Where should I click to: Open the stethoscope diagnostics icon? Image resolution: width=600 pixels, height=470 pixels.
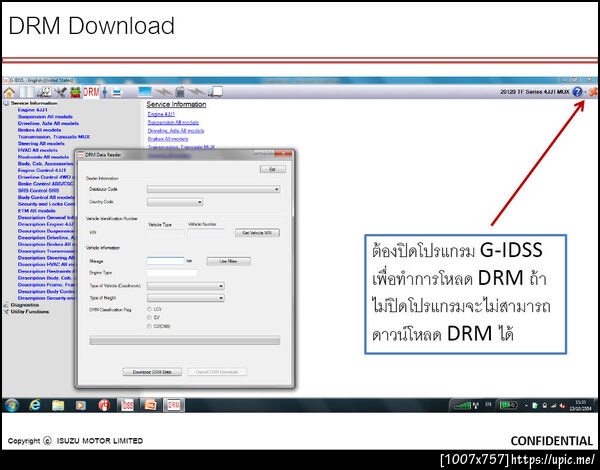coord(44,92)
